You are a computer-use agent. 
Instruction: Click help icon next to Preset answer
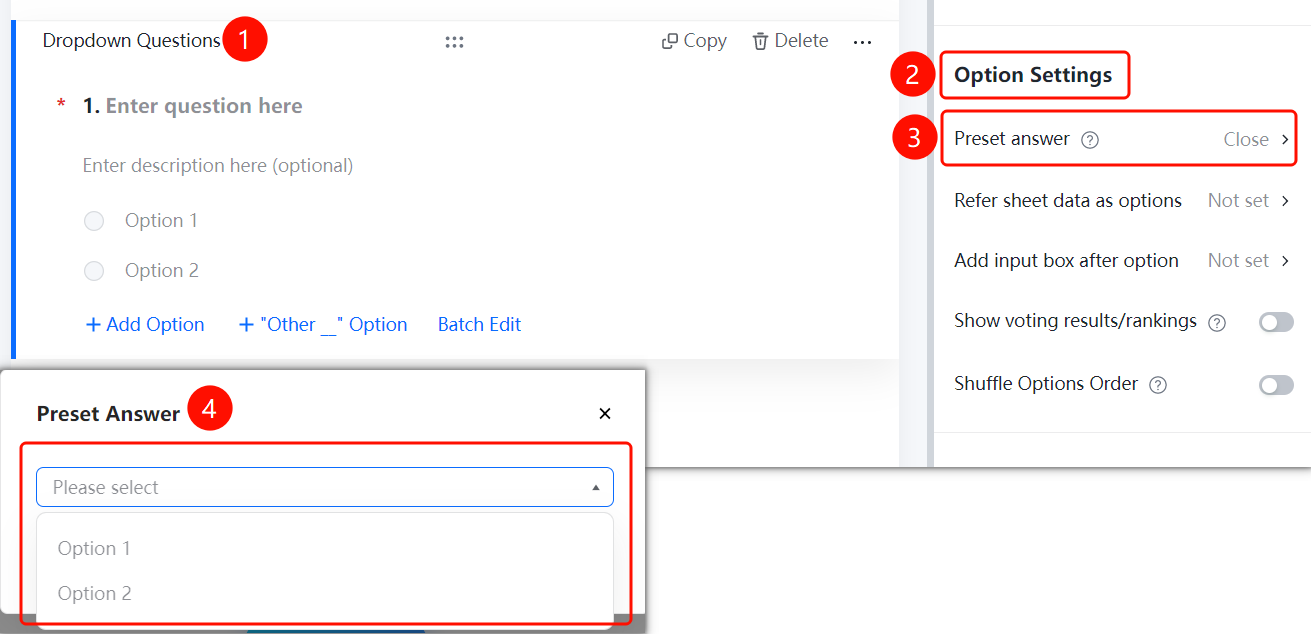(1091, 140)
